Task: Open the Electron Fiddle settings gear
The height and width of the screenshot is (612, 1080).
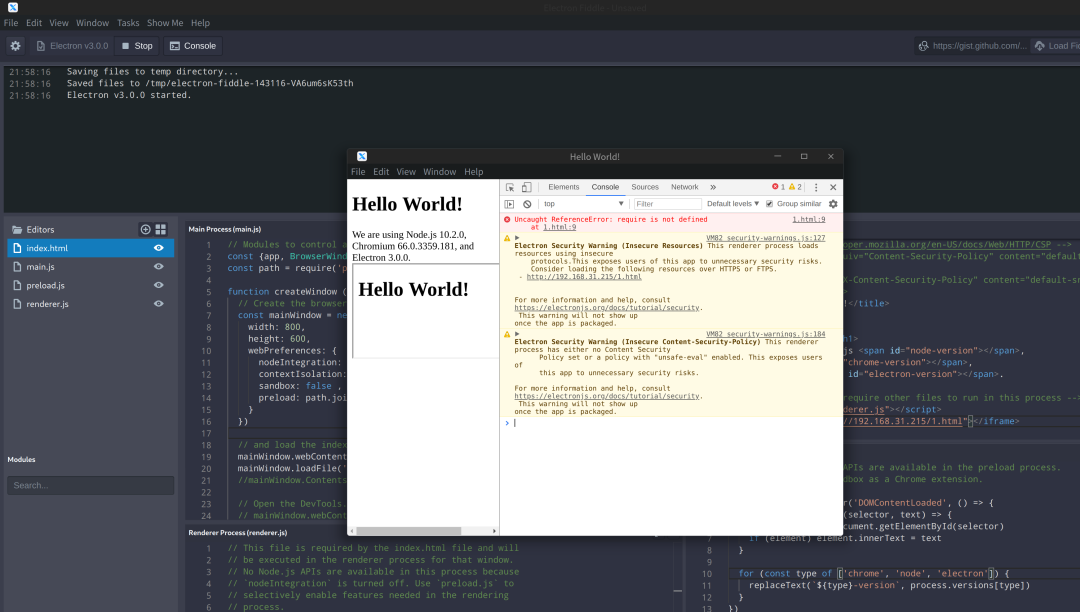Action: [x=15, y=46]
